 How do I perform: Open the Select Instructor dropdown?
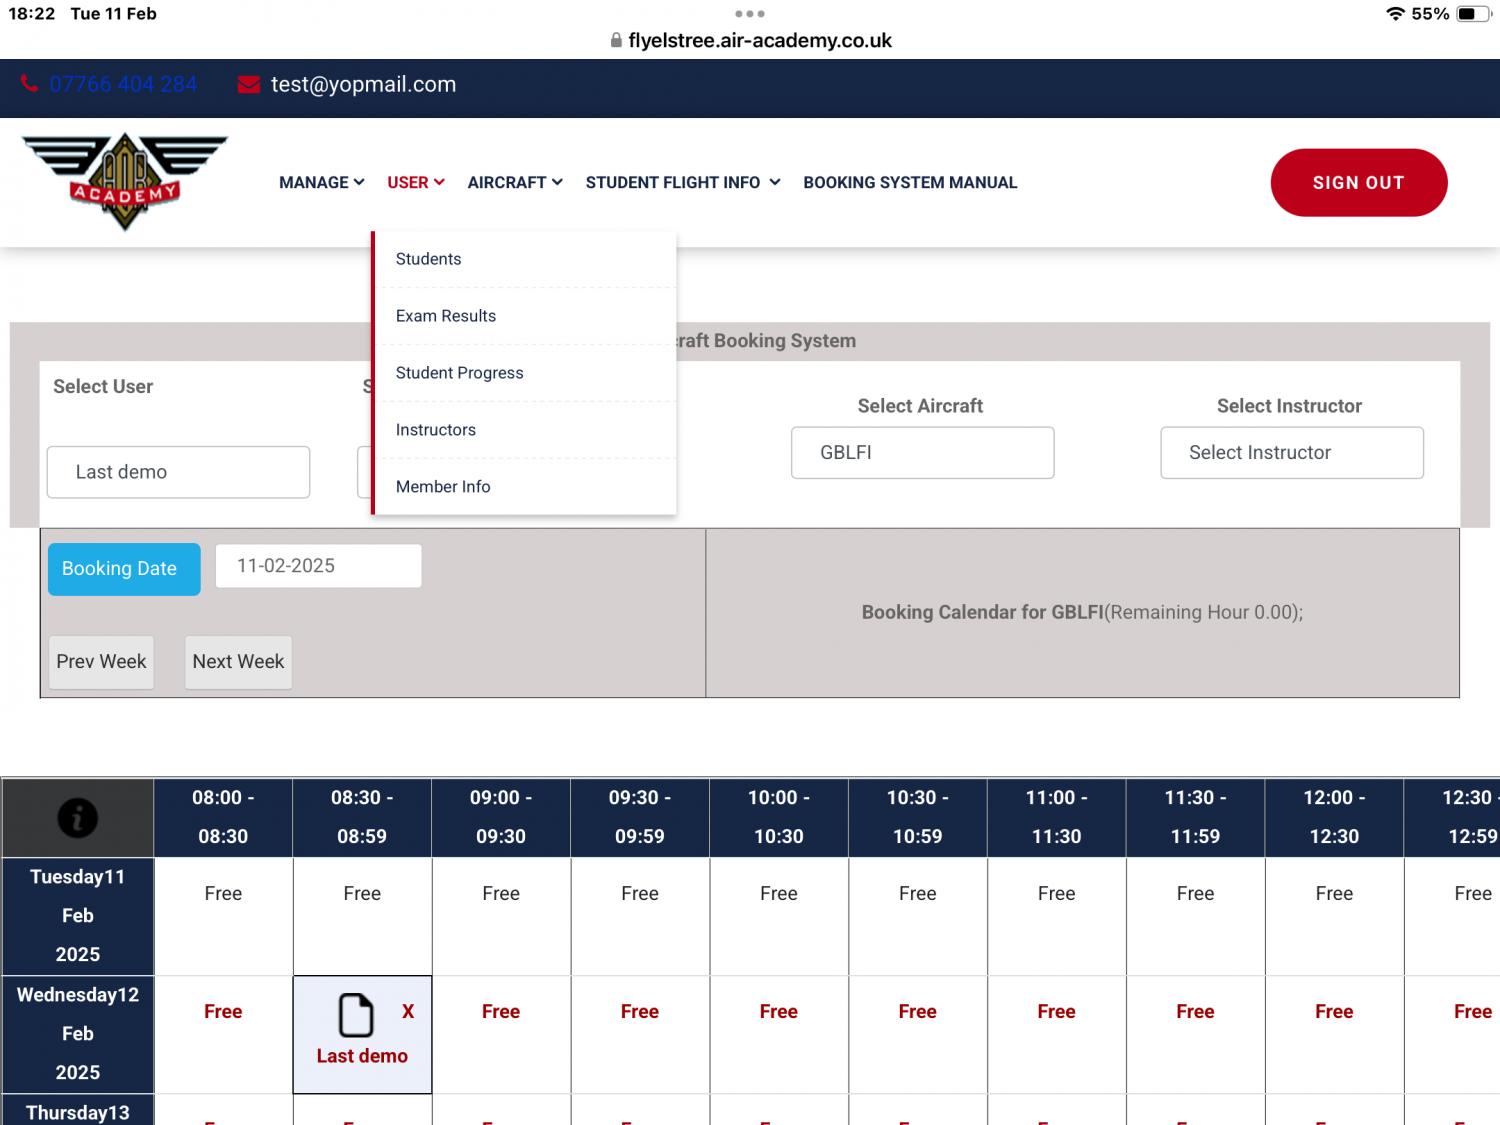tap(1291, 452)
